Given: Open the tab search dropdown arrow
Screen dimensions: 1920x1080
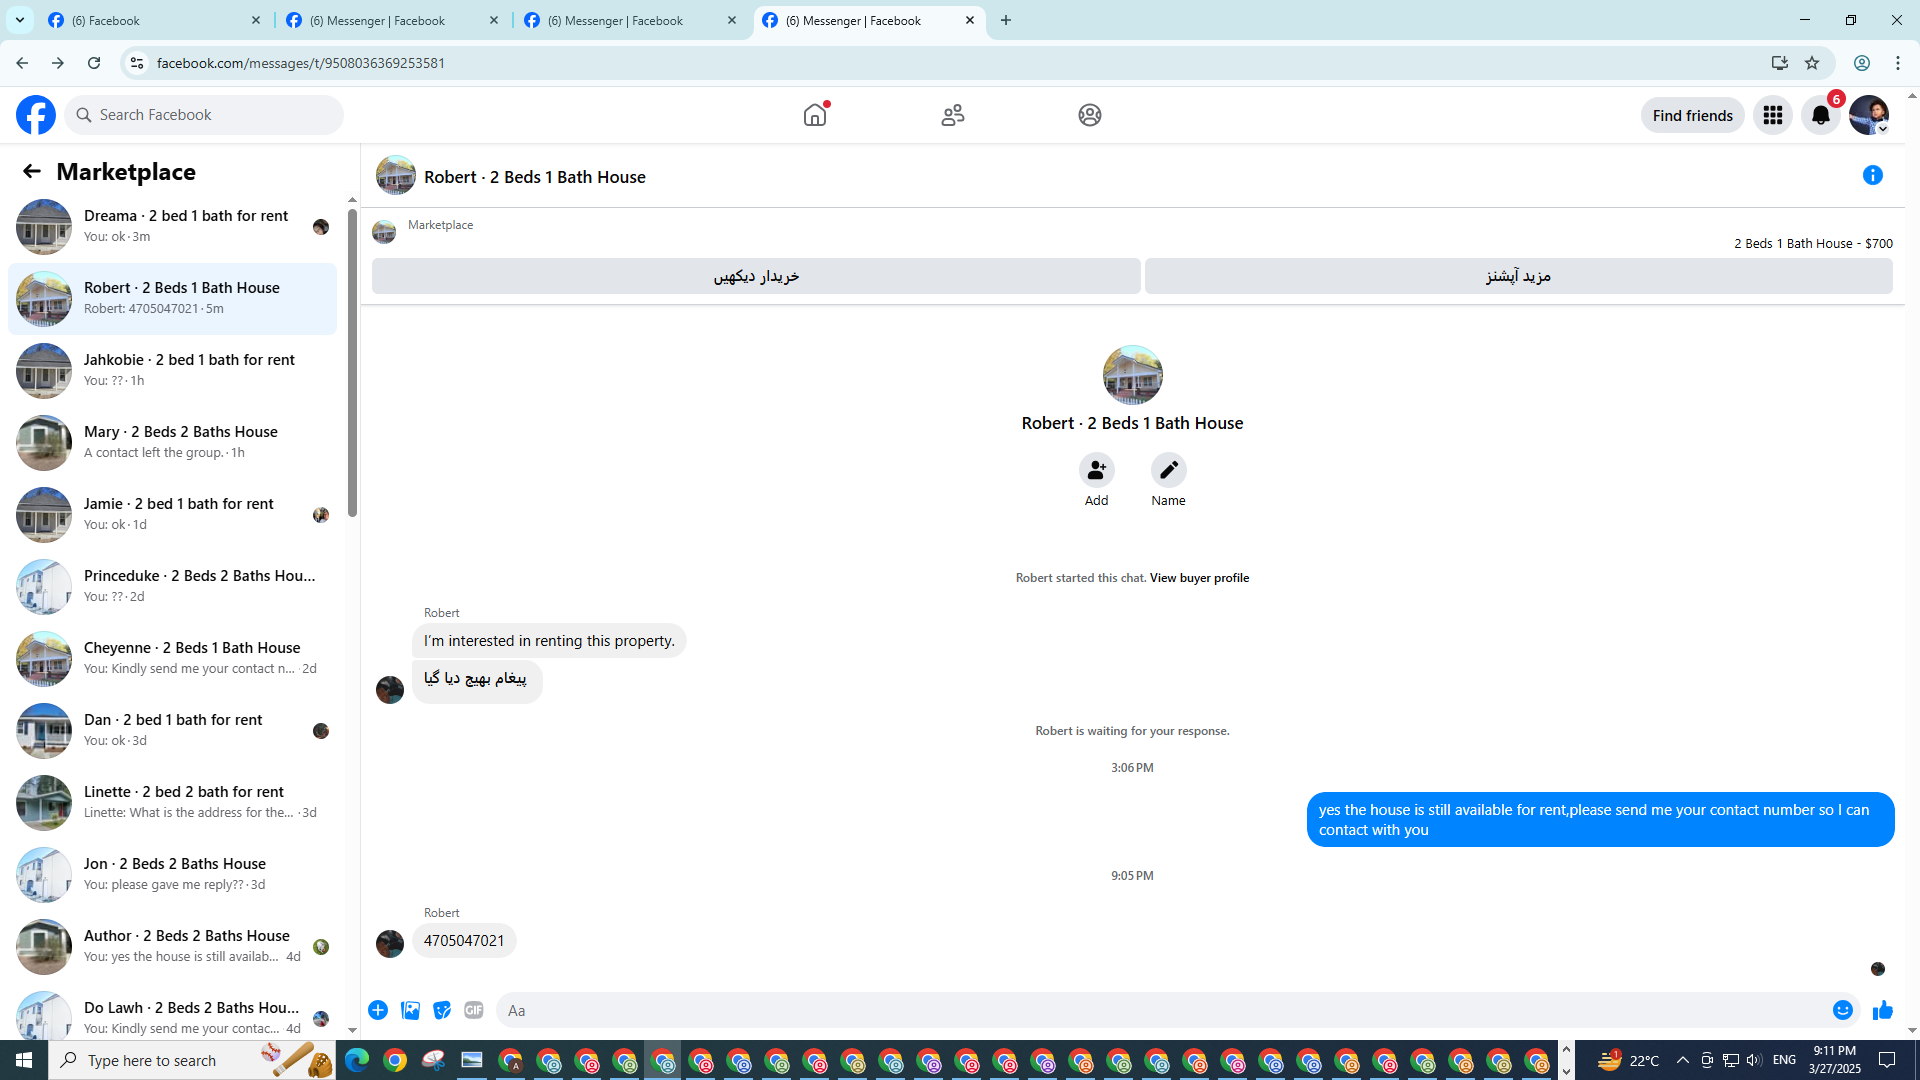Looking at the screenshot, I should (20, 20).
